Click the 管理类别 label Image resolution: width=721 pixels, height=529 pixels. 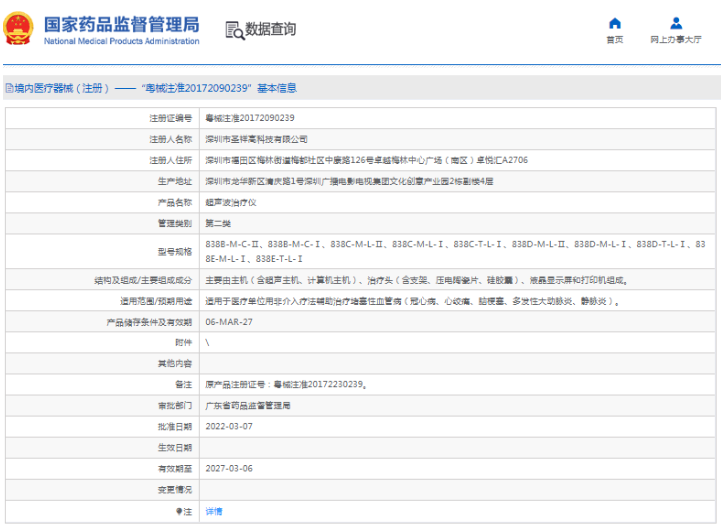pyautogui.click(x=175, y=224)
